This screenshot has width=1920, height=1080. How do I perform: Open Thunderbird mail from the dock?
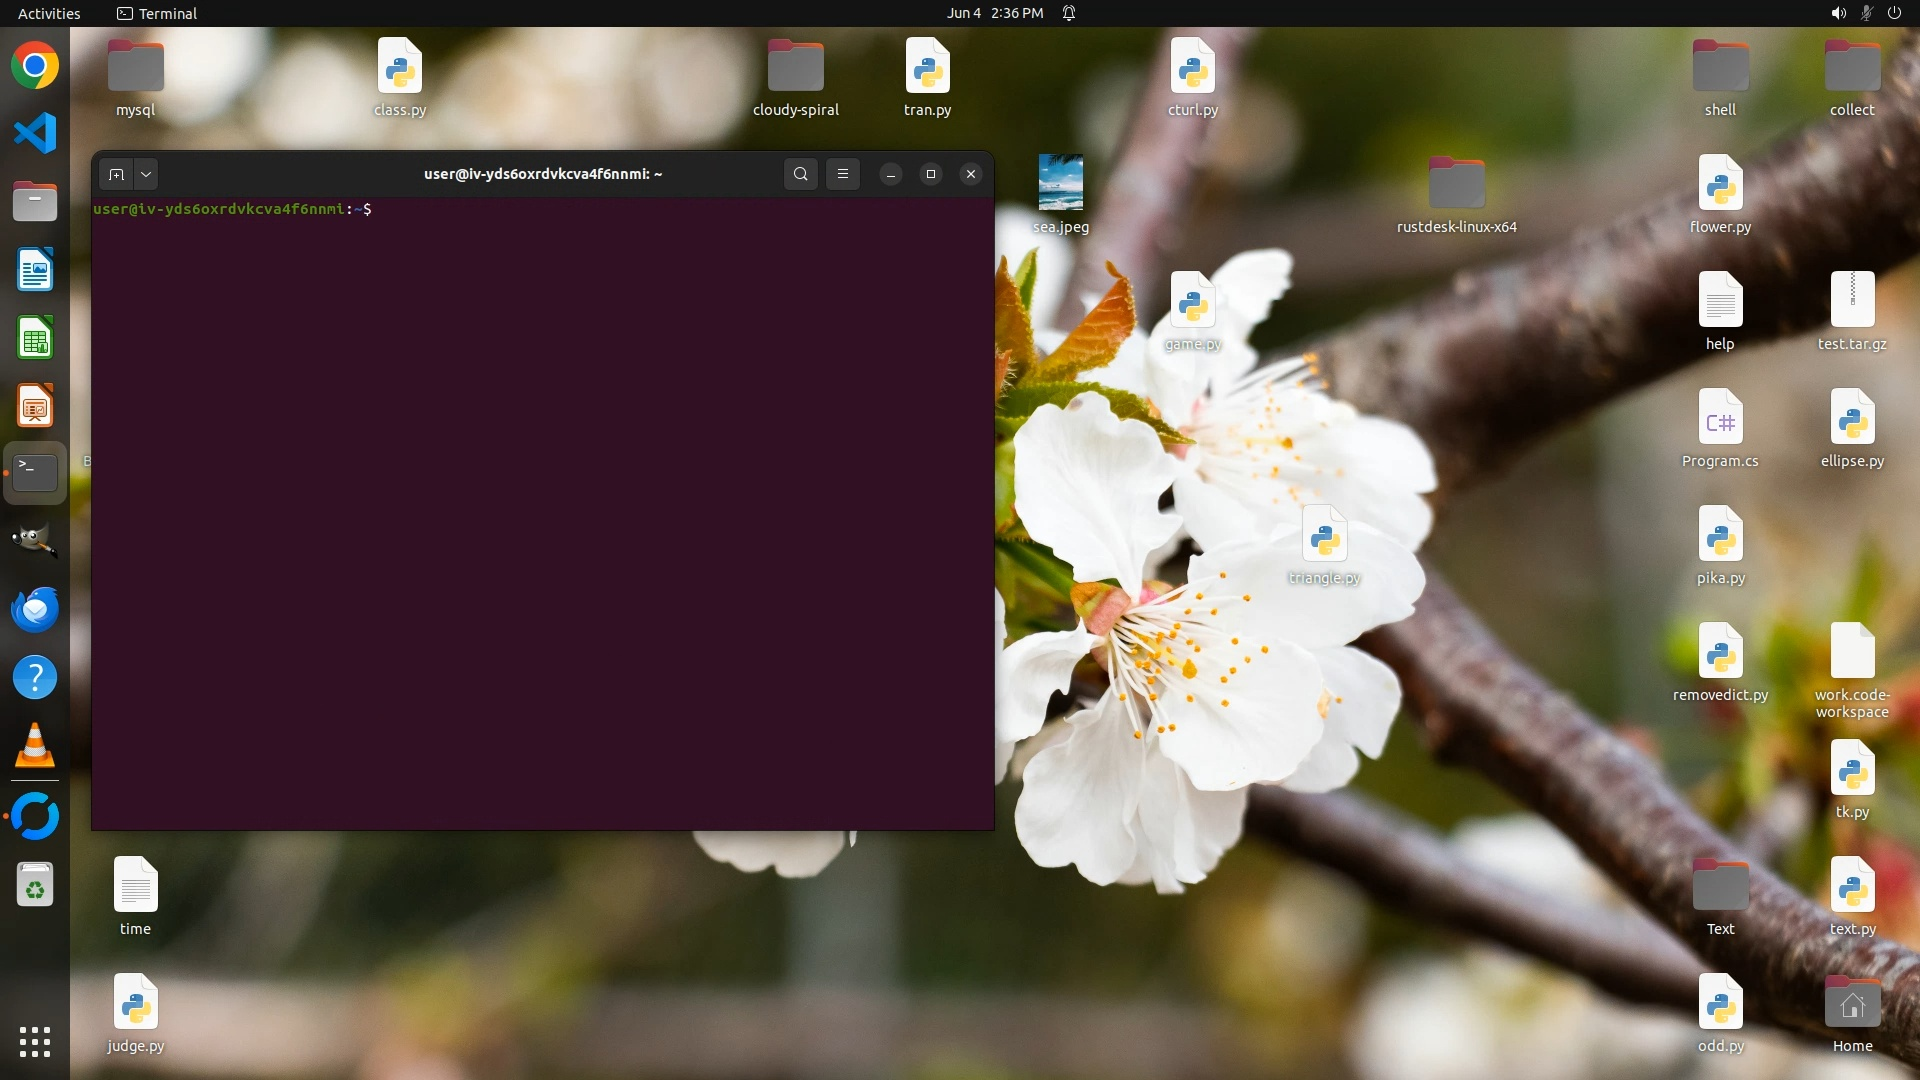[35, 609]
